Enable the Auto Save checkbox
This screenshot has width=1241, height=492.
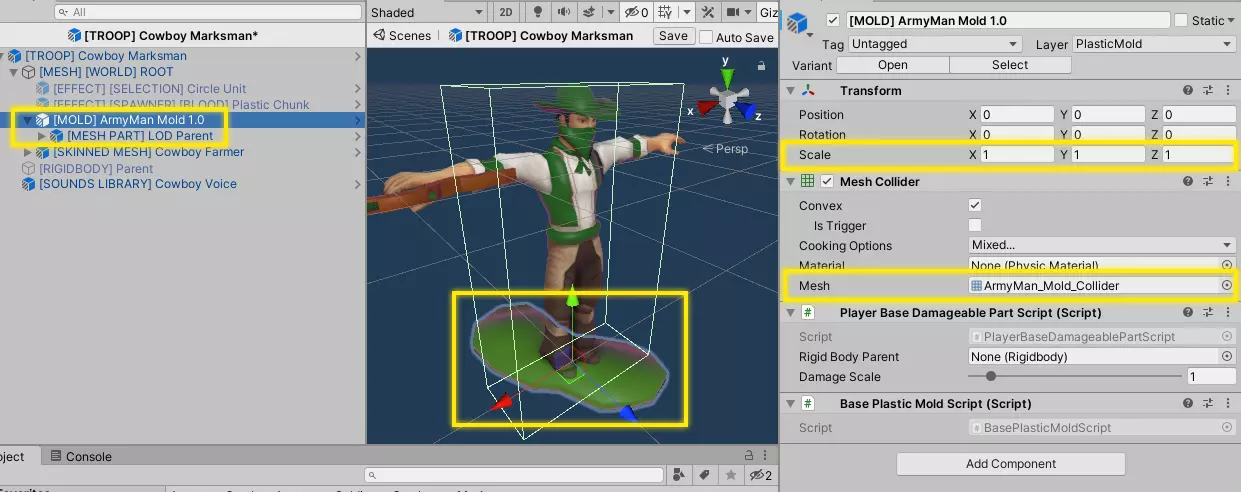[706, 37]
